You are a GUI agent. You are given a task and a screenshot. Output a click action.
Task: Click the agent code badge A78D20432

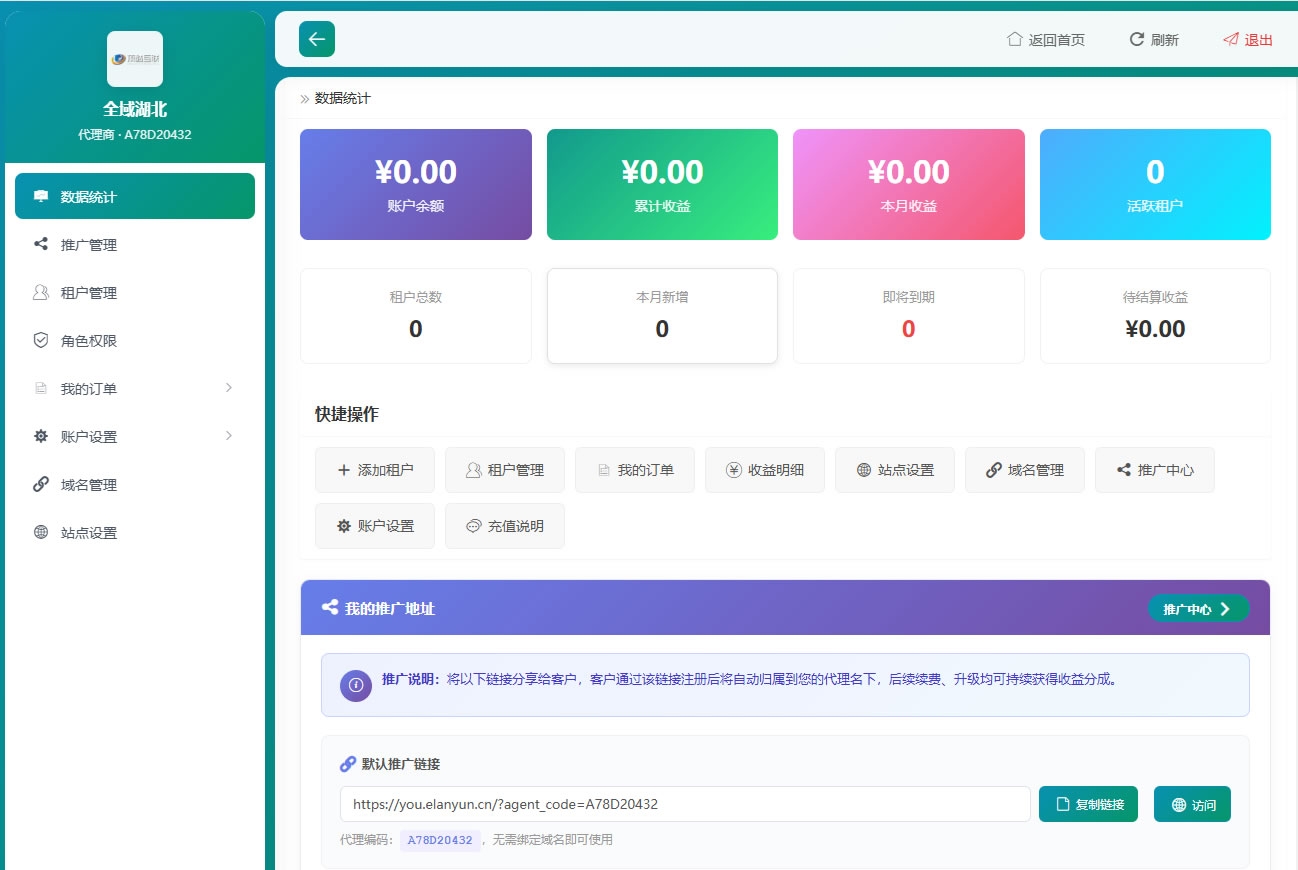(x=440, y=840)
